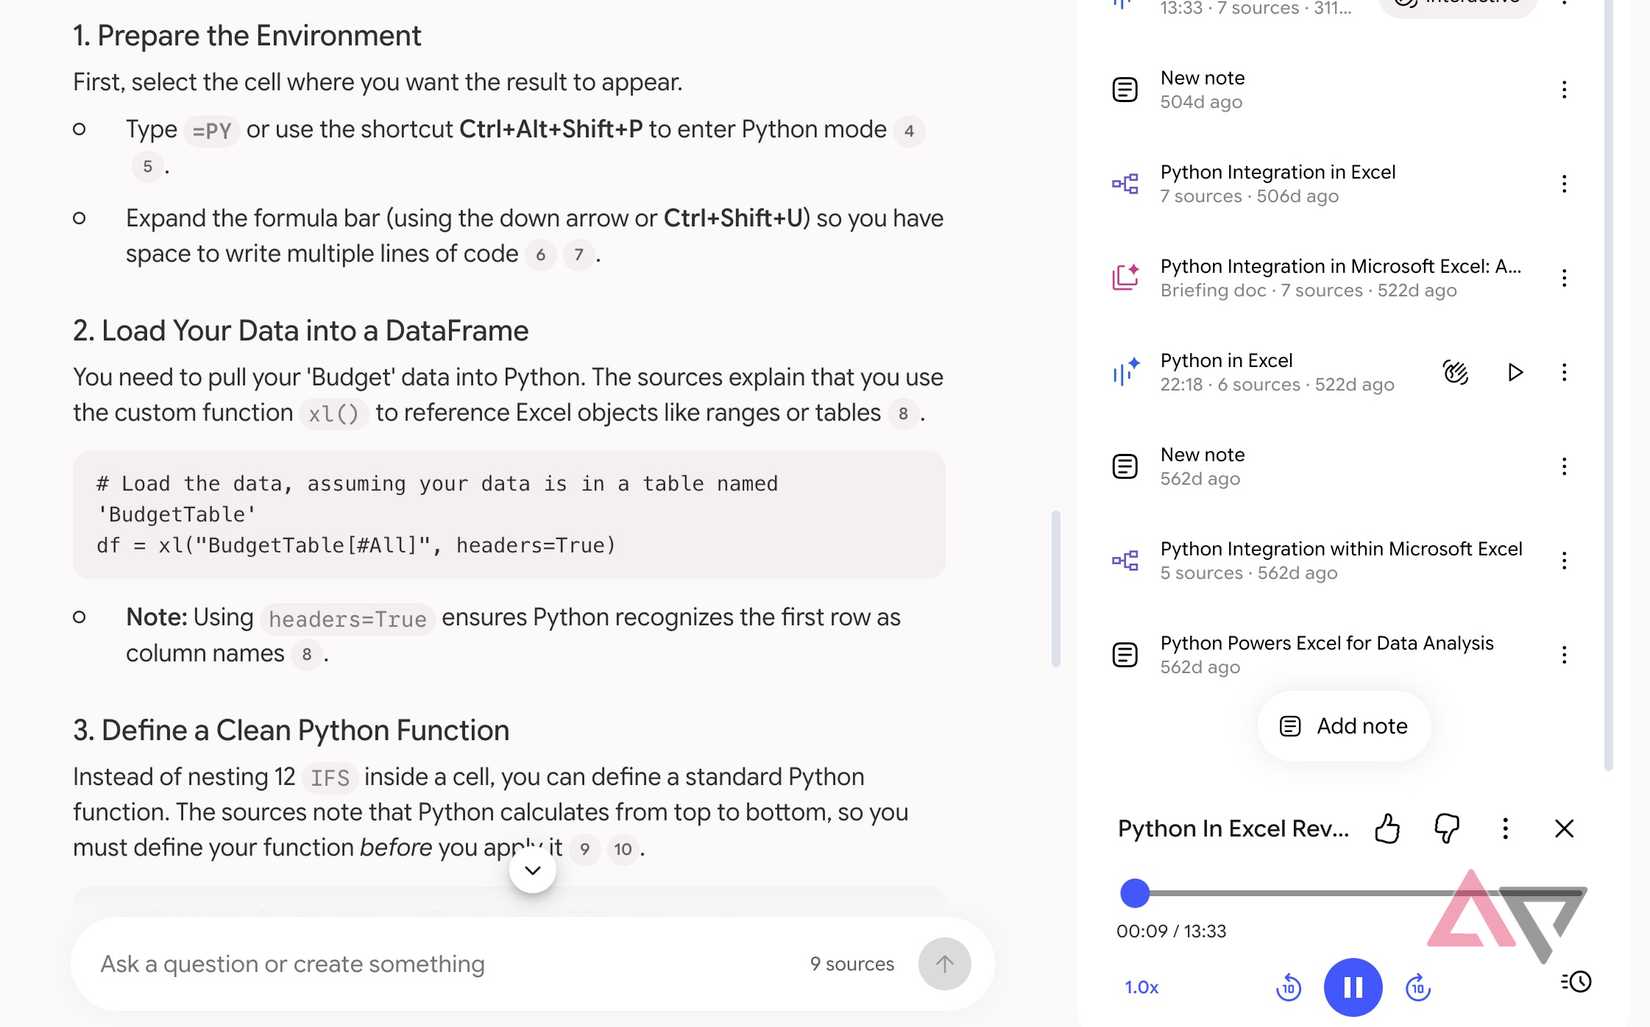This screenshot has width=1650, height=1027.
Task: Open options for New note 562d ago
Action: click(1564, 466)
